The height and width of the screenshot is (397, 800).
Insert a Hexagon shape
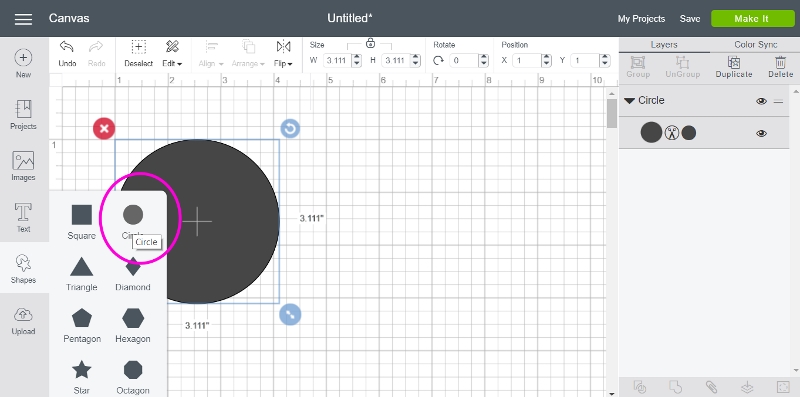(133, 326)
